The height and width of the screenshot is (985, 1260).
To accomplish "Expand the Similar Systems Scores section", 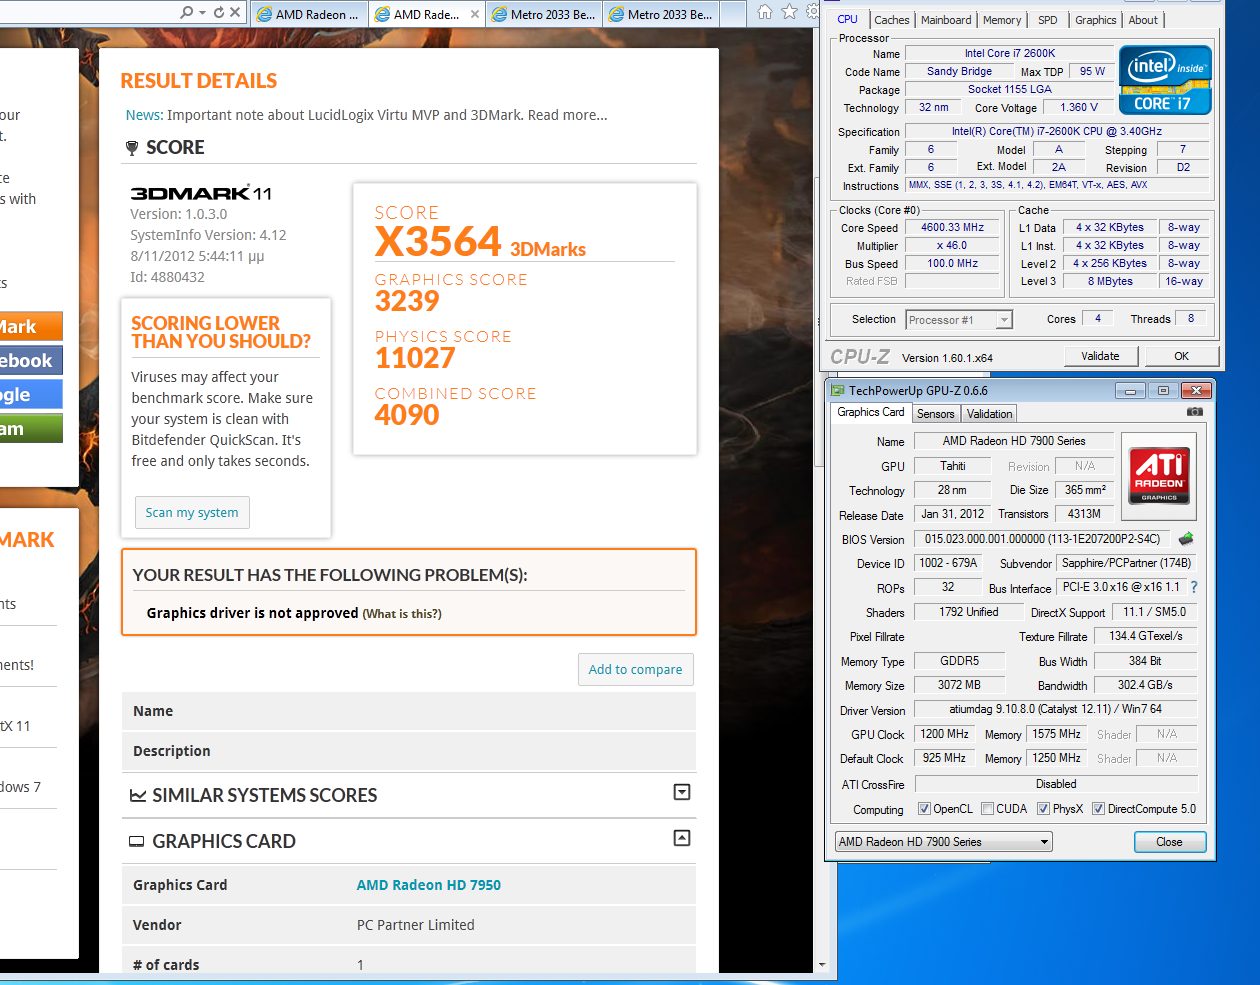I will tap(682, 792).
